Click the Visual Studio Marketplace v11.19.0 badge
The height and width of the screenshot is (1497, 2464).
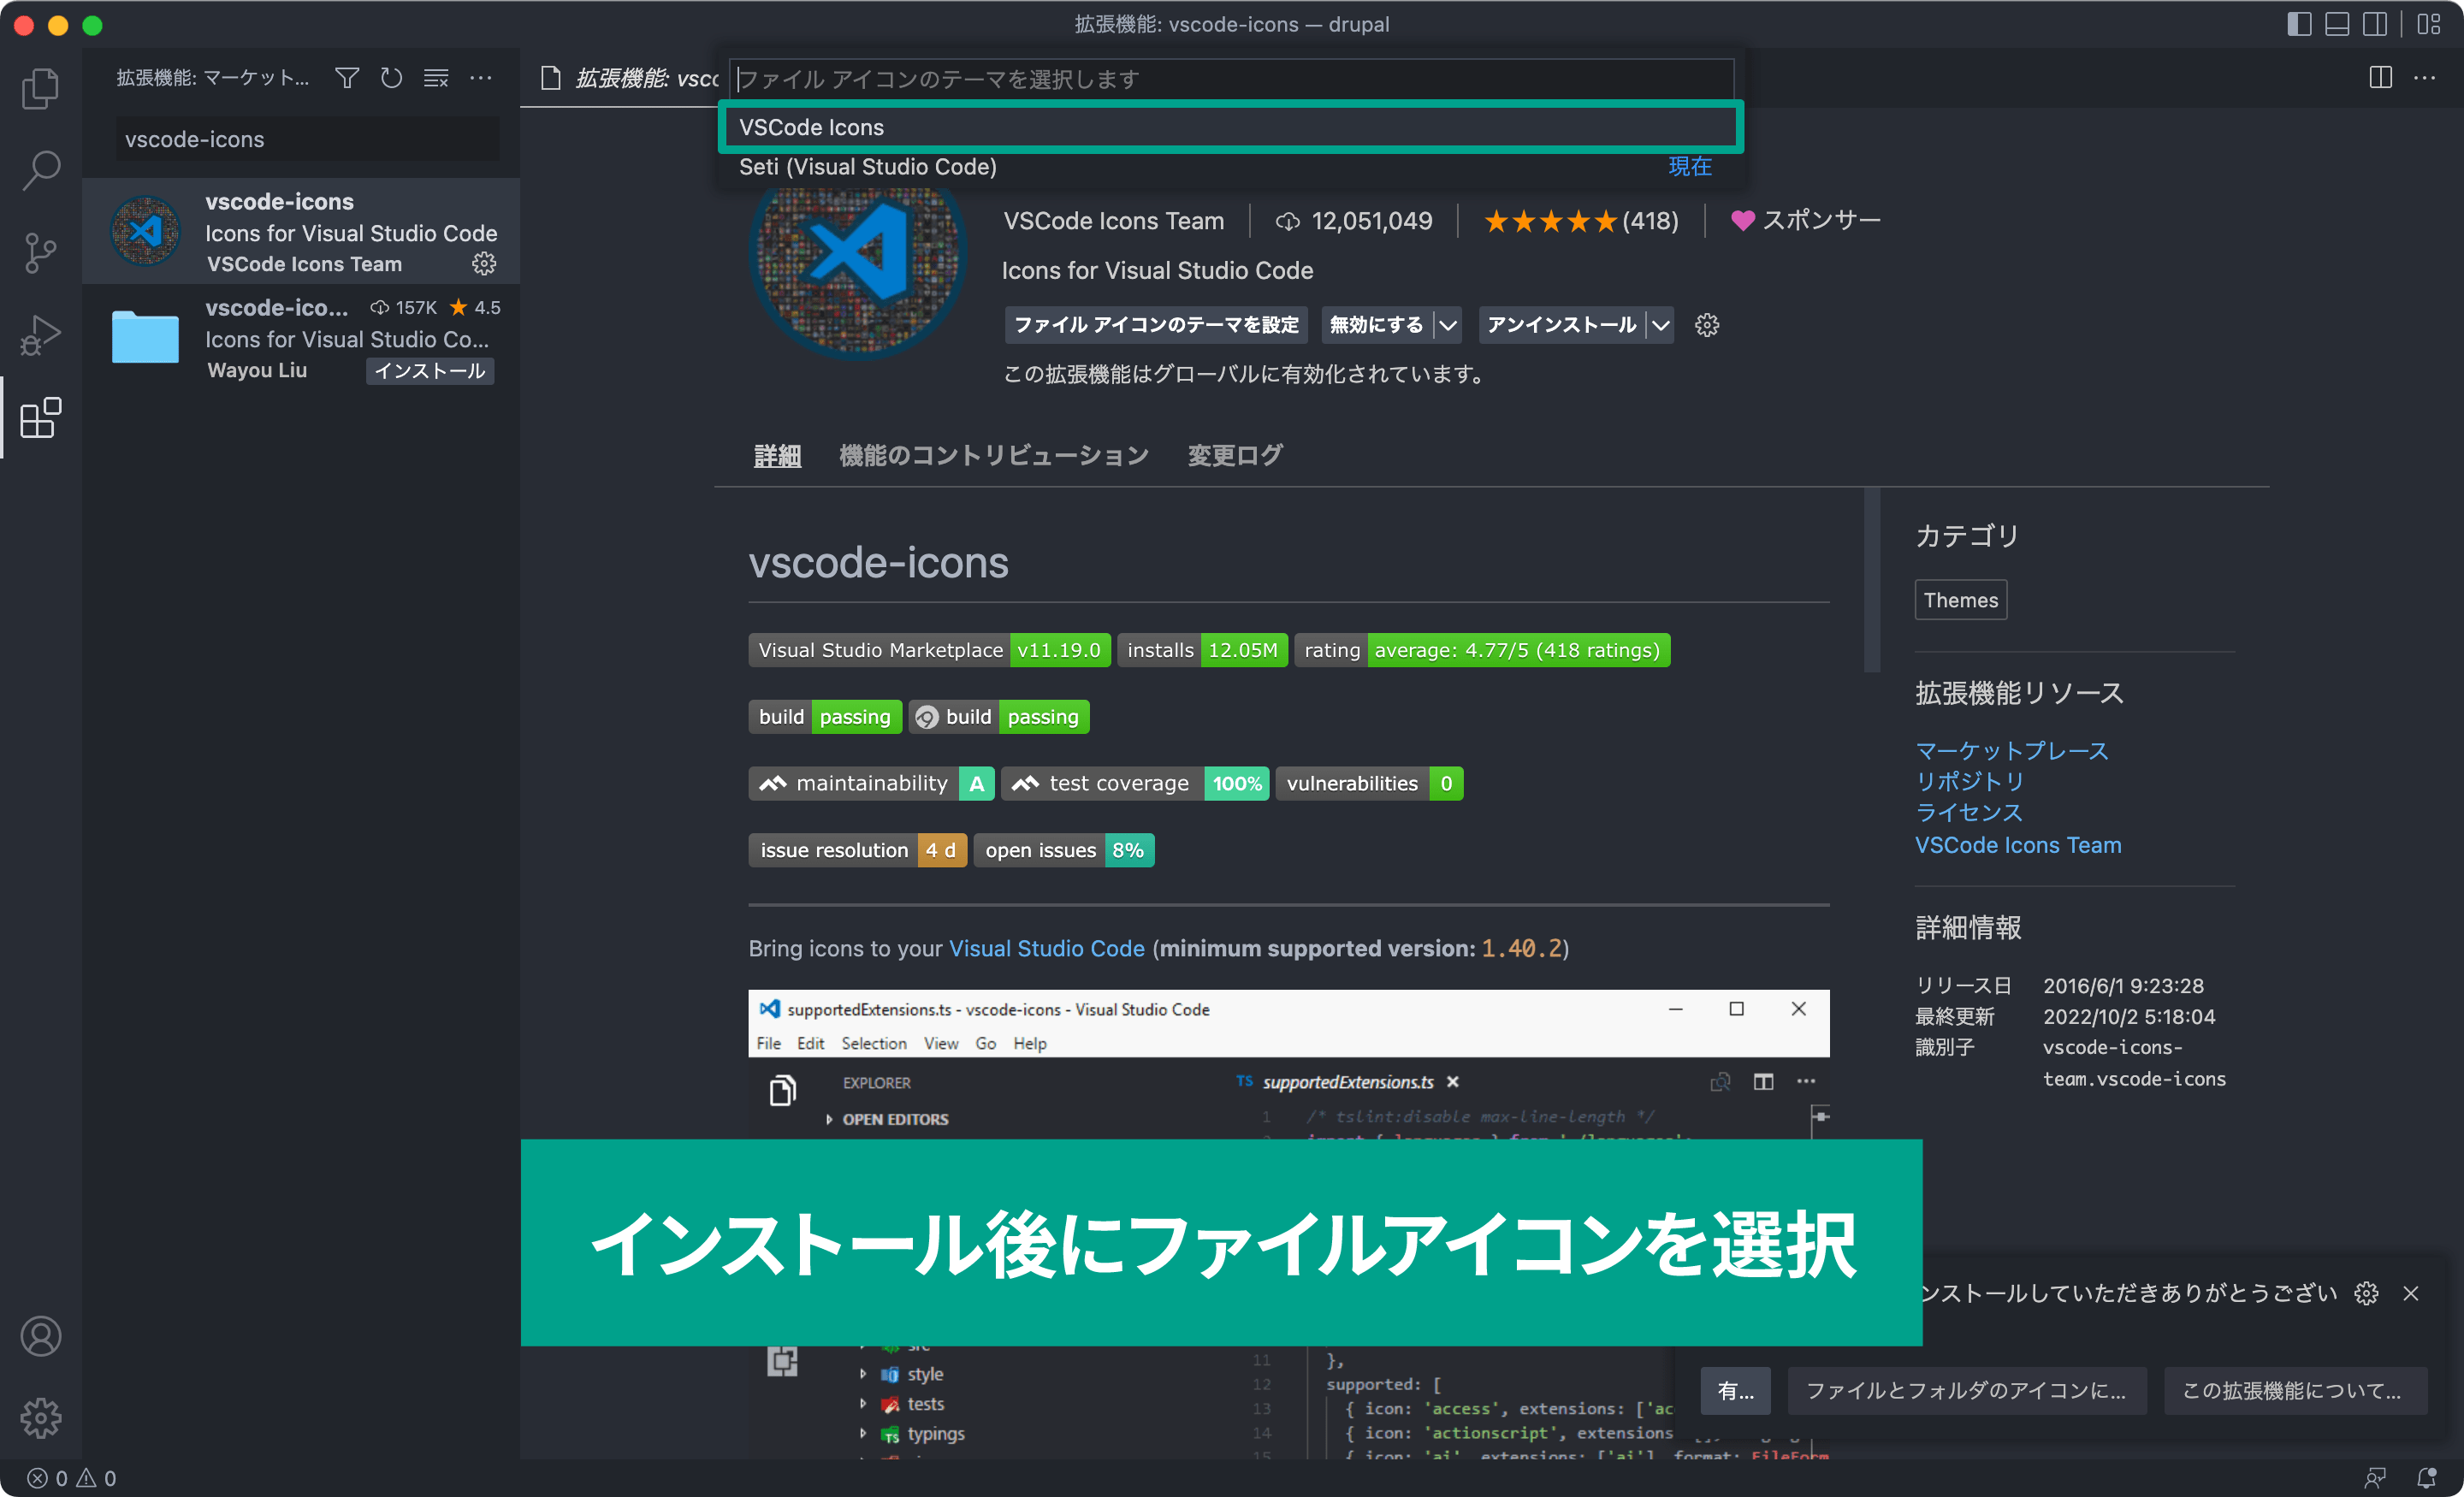point(929,650)
